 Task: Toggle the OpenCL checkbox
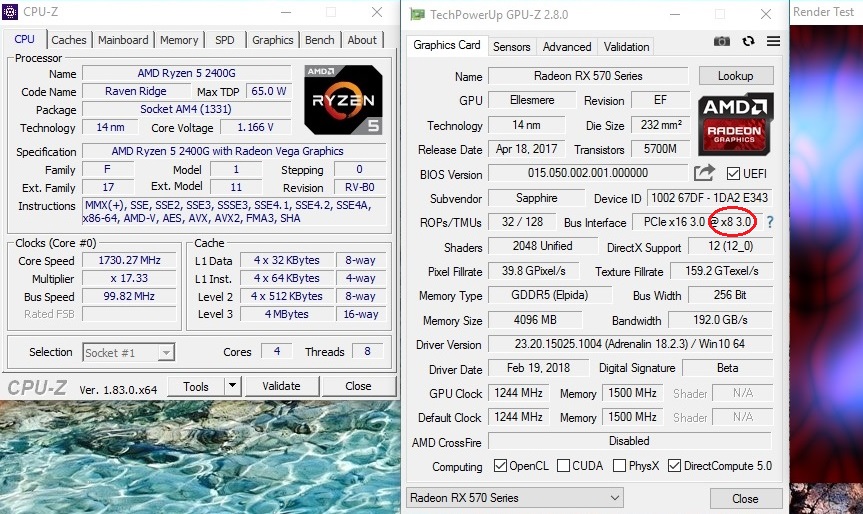coord(500,466)
